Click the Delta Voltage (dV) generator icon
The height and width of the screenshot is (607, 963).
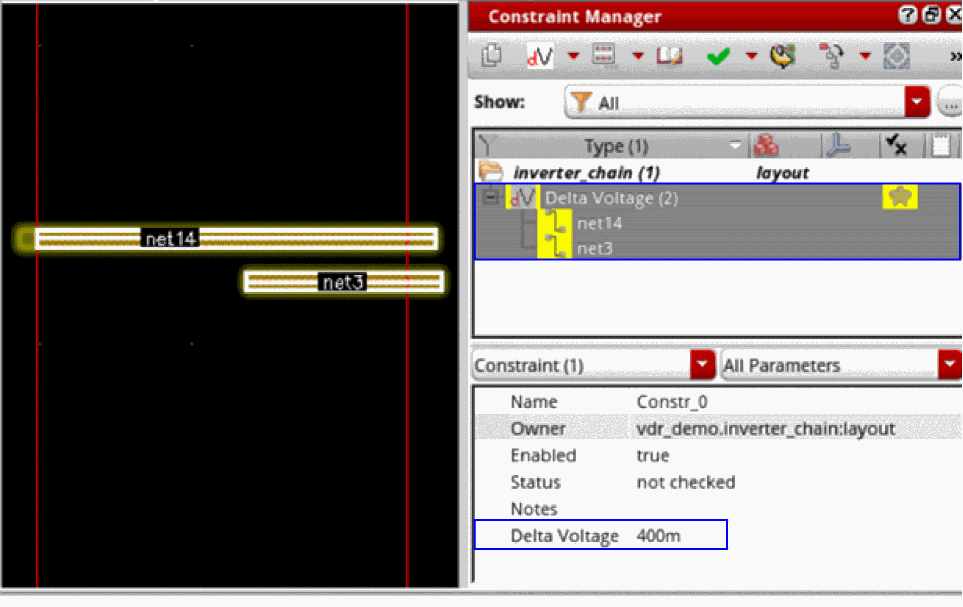pos(540,56)
